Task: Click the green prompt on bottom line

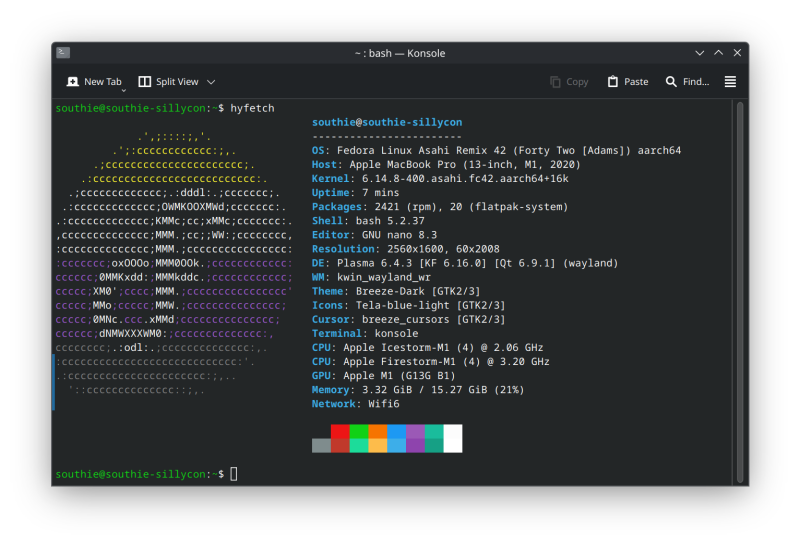Action: [139, 474]
